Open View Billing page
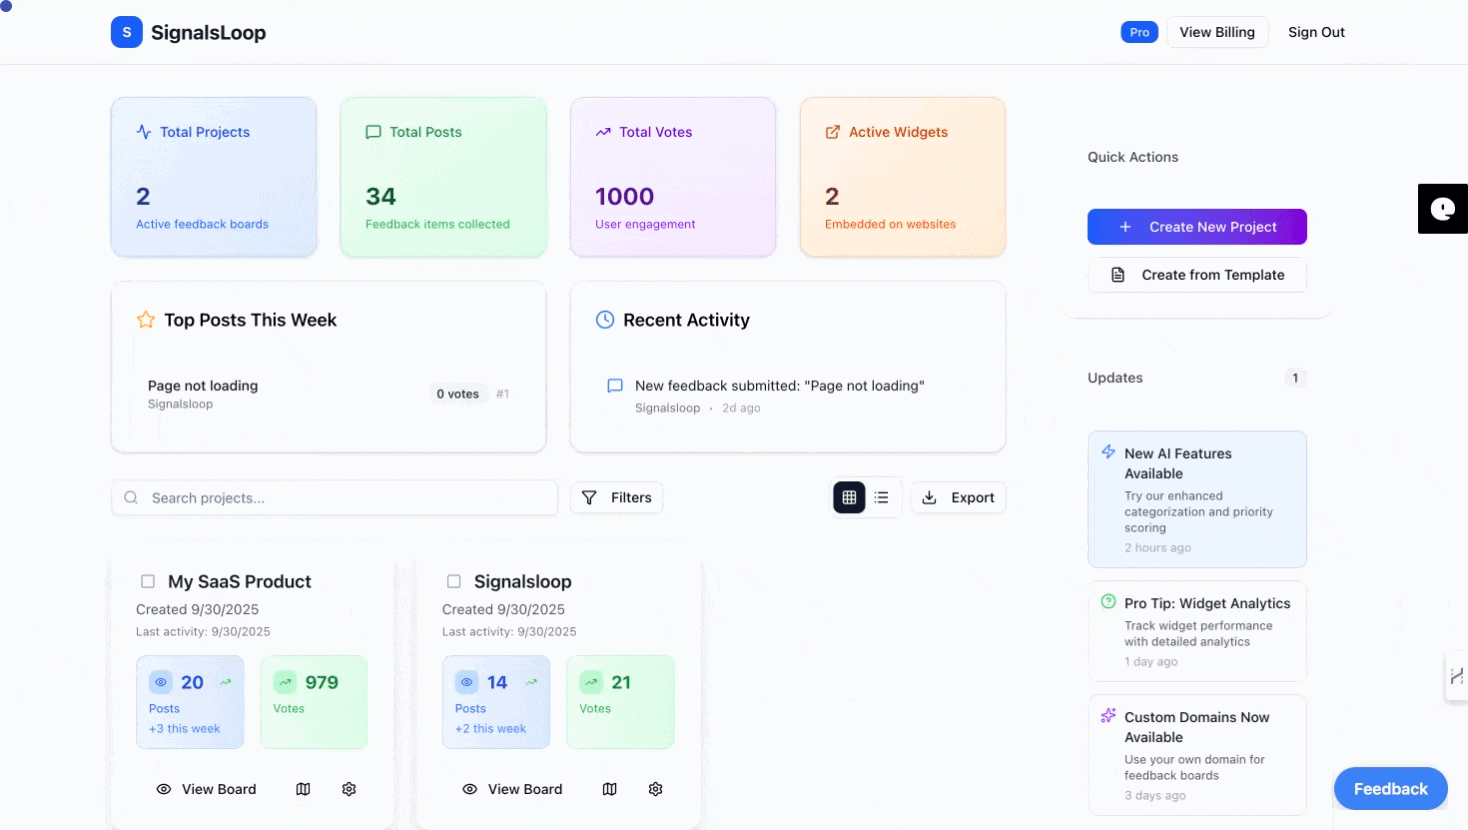Image resolution: width=1468 pixels, height=830 pixels. (x=1216, y=32)
